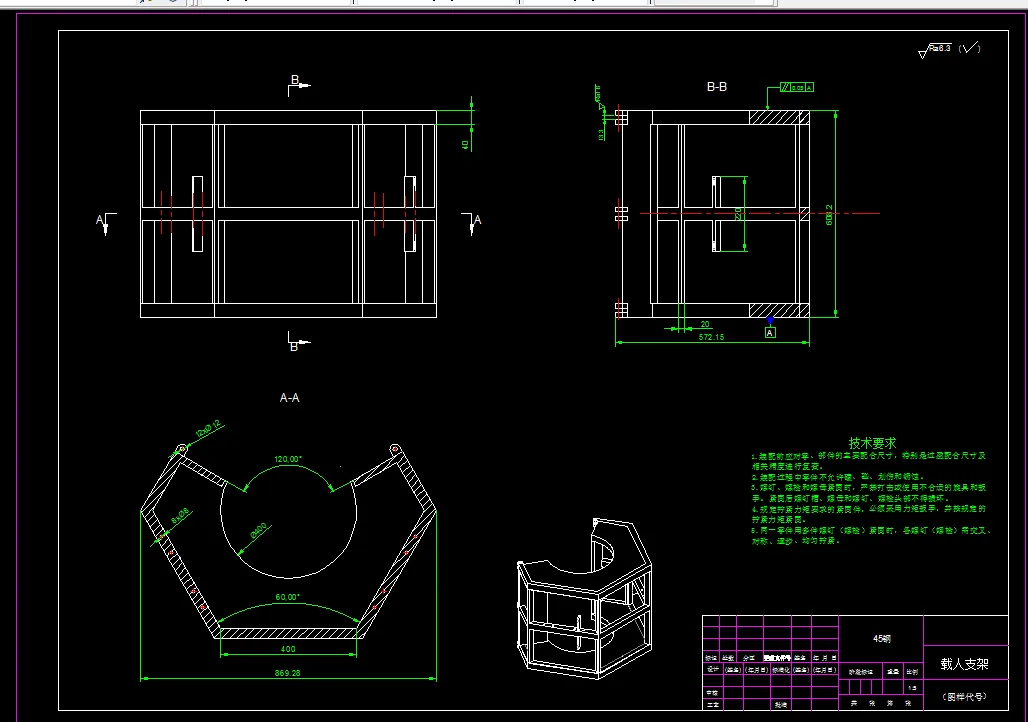
Task: Click the blue datum grip point below B-B view
Action: 770,319
